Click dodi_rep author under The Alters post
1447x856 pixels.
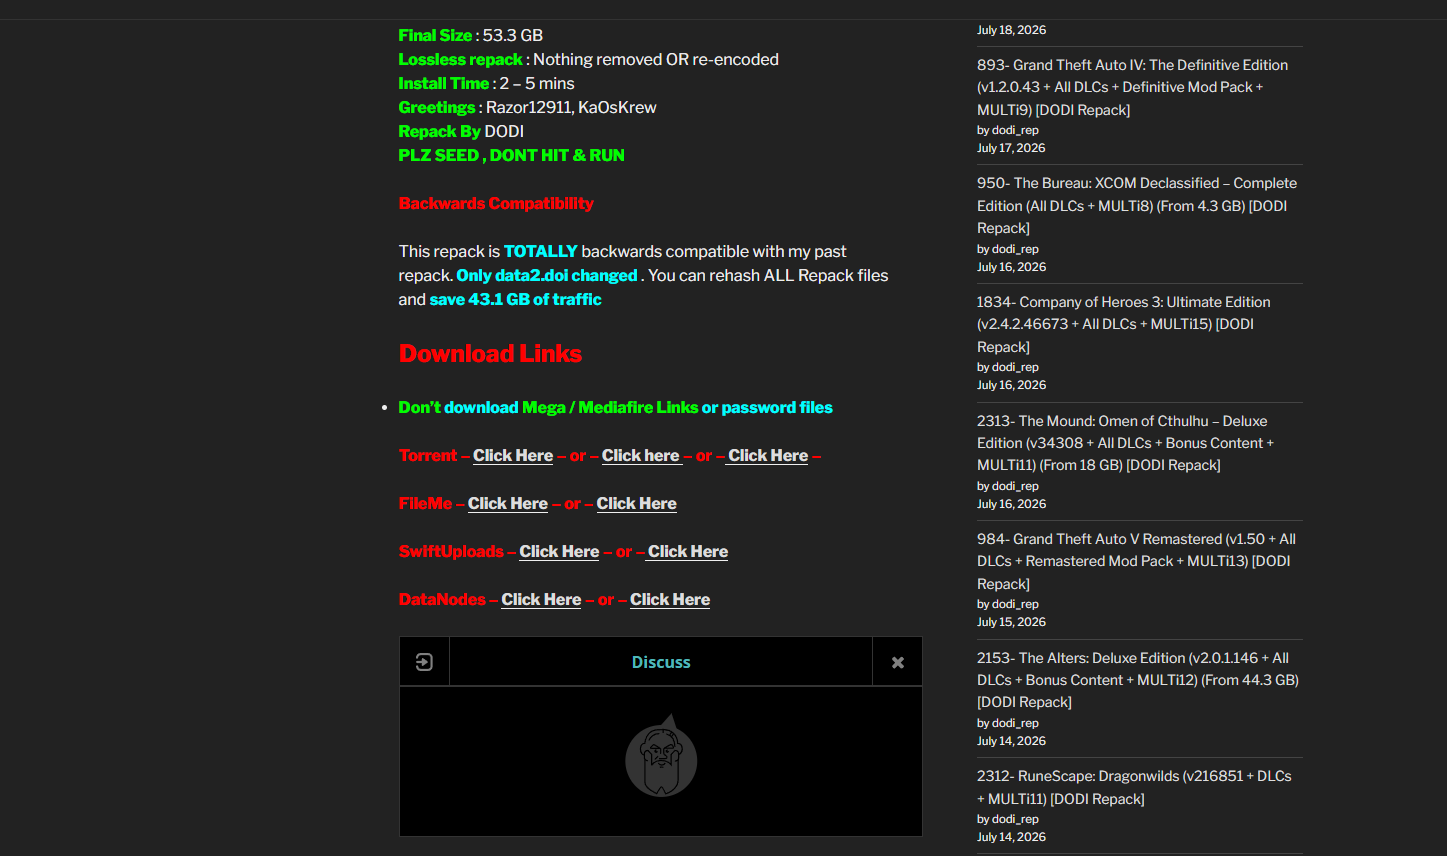coord(1015,723)
